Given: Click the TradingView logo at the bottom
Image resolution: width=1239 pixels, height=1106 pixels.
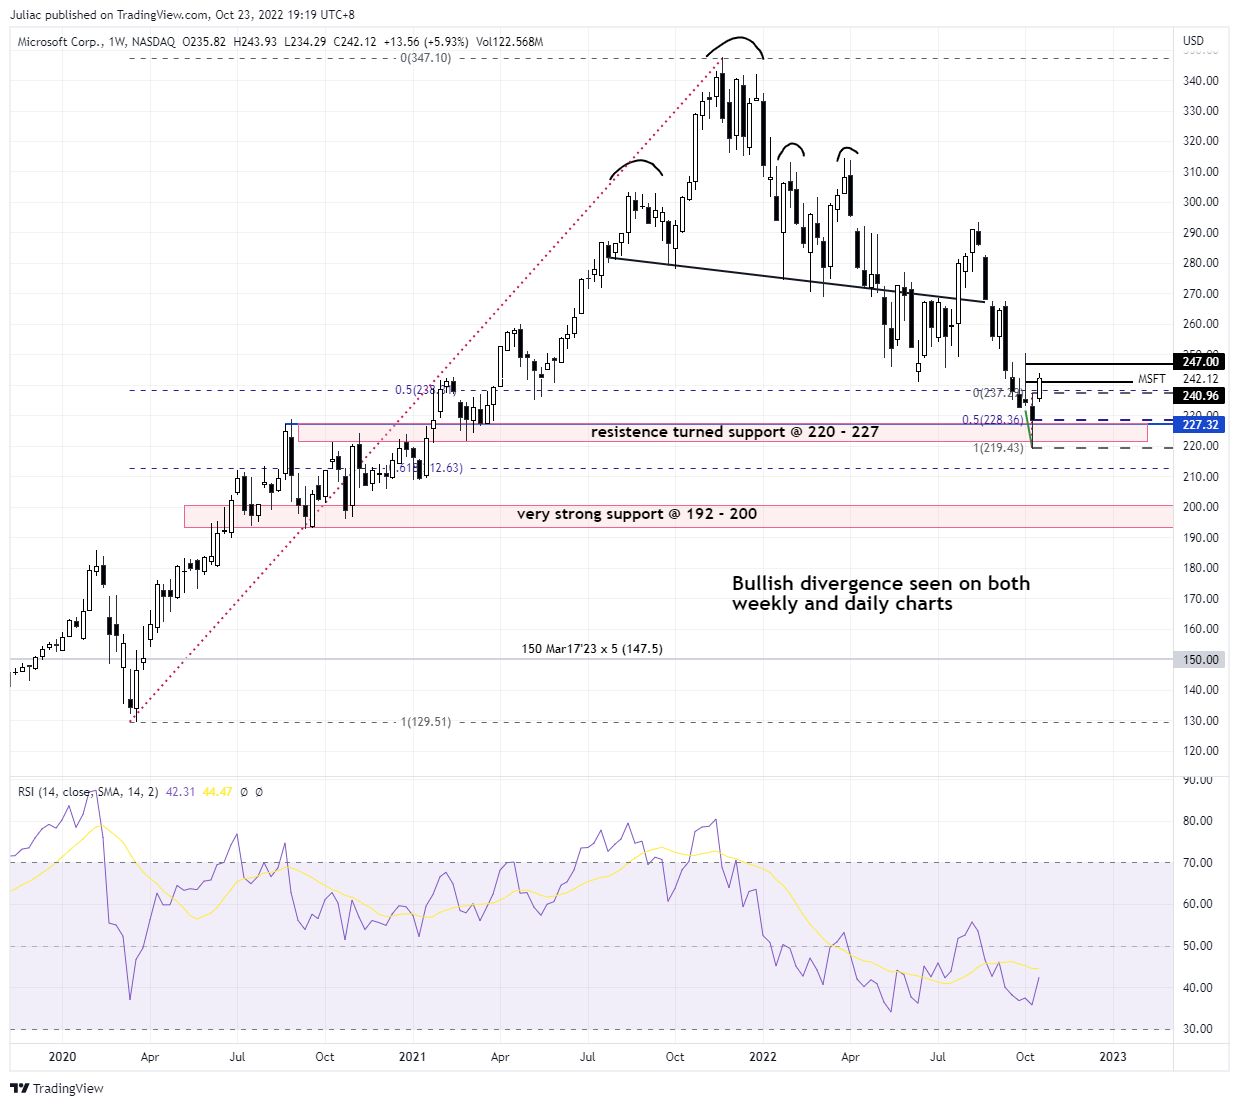Looking at the screenshot, I should [x=57, y=1088].
